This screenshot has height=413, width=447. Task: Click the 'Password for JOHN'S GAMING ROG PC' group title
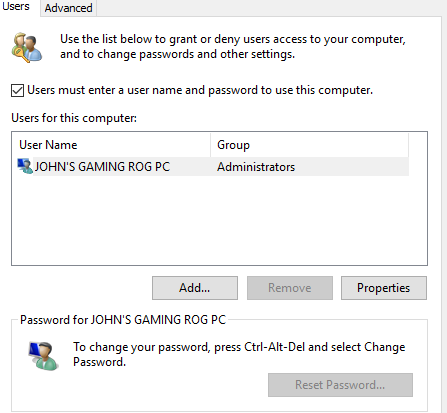point(123,320)
